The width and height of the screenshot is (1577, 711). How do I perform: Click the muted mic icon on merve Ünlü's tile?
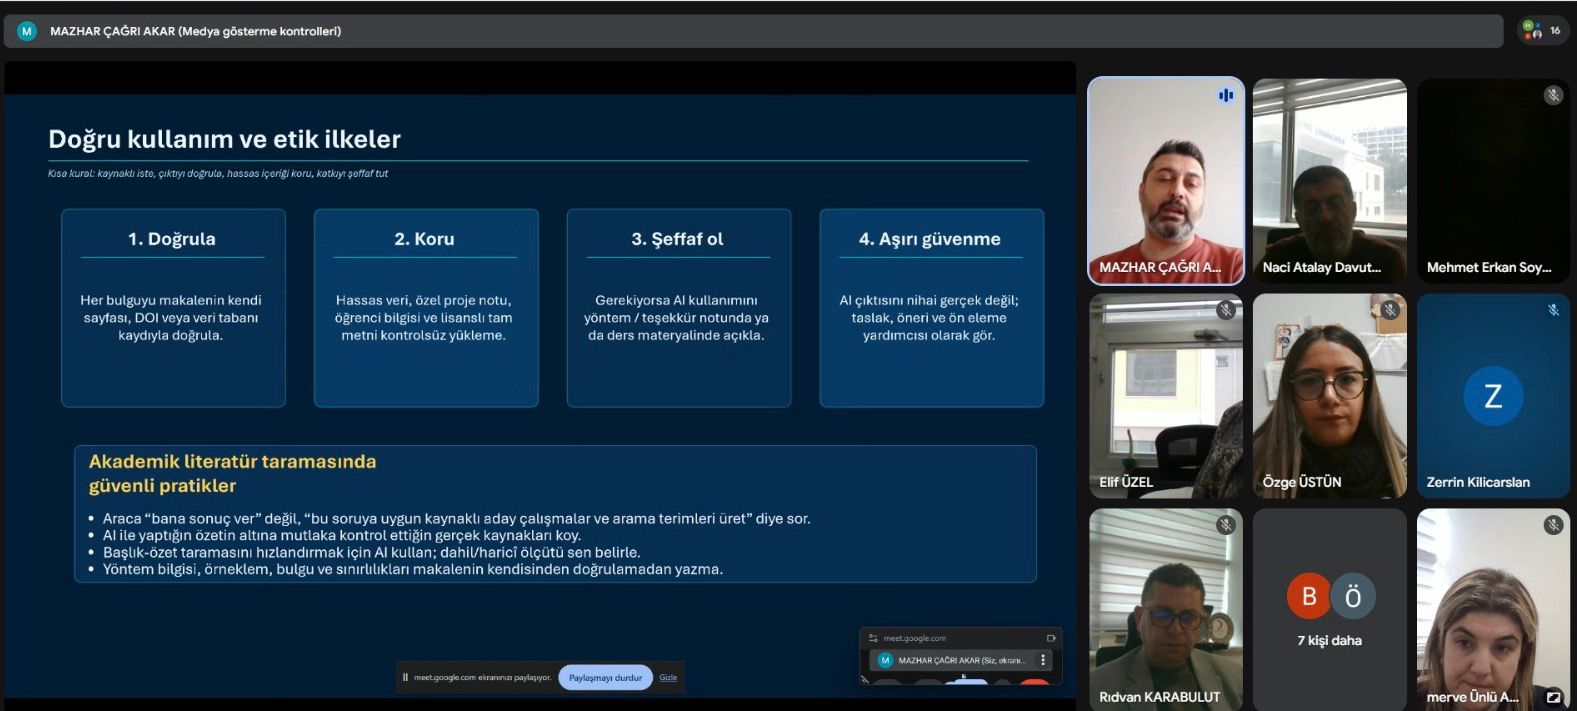(1553, 525)
